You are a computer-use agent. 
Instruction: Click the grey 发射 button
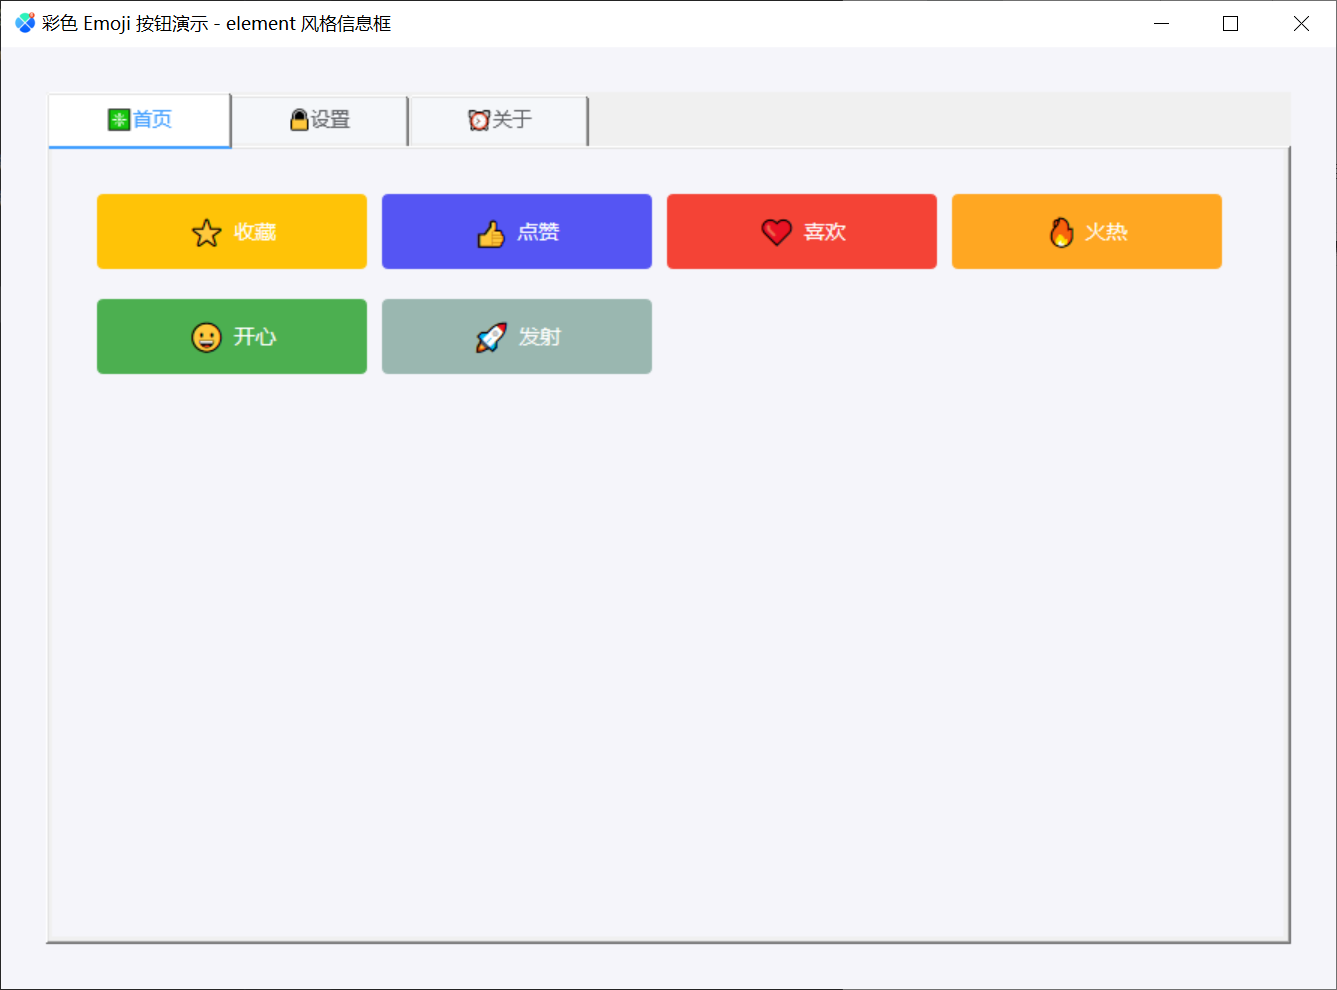(517, 337)
